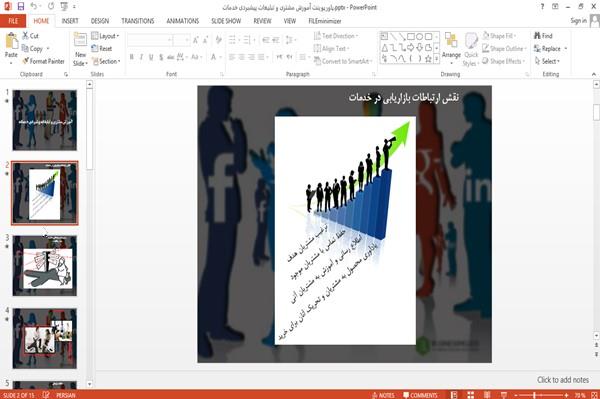
Task: Open the FILEminimizer tab
Action: pyautogui.click(x=324, y=21)
